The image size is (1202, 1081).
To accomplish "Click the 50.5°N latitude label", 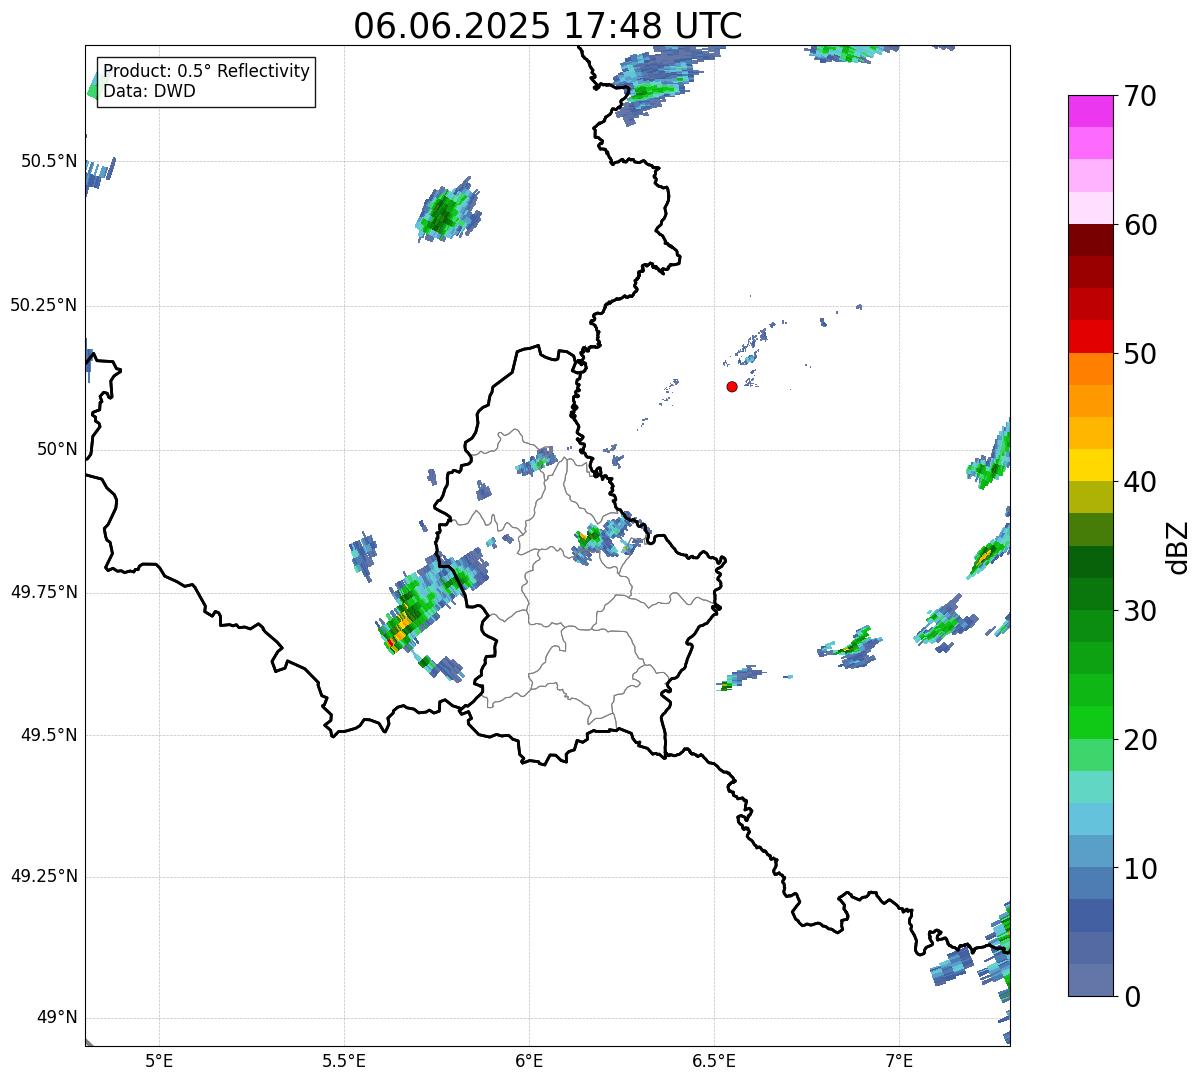I will tap(48, 161).
